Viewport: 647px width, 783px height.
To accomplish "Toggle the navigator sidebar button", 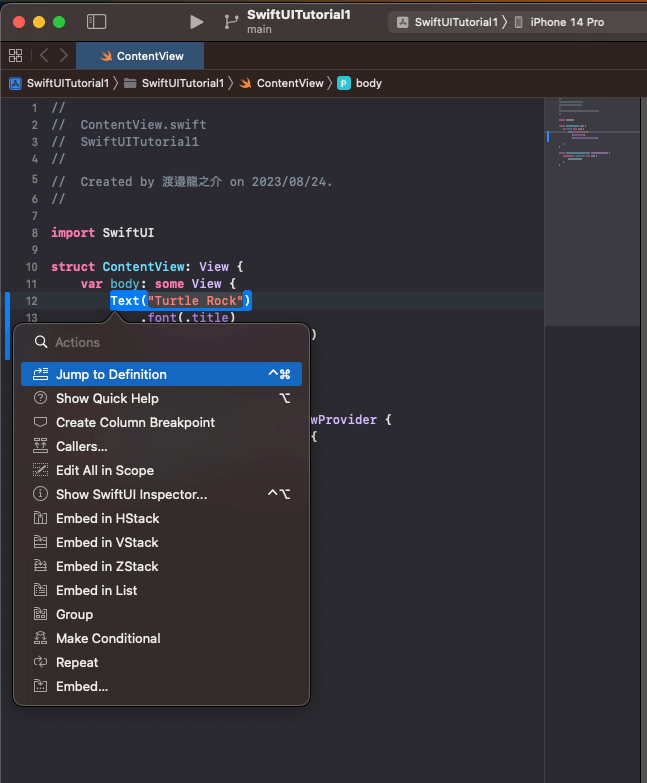I will [x=96, y=21].
